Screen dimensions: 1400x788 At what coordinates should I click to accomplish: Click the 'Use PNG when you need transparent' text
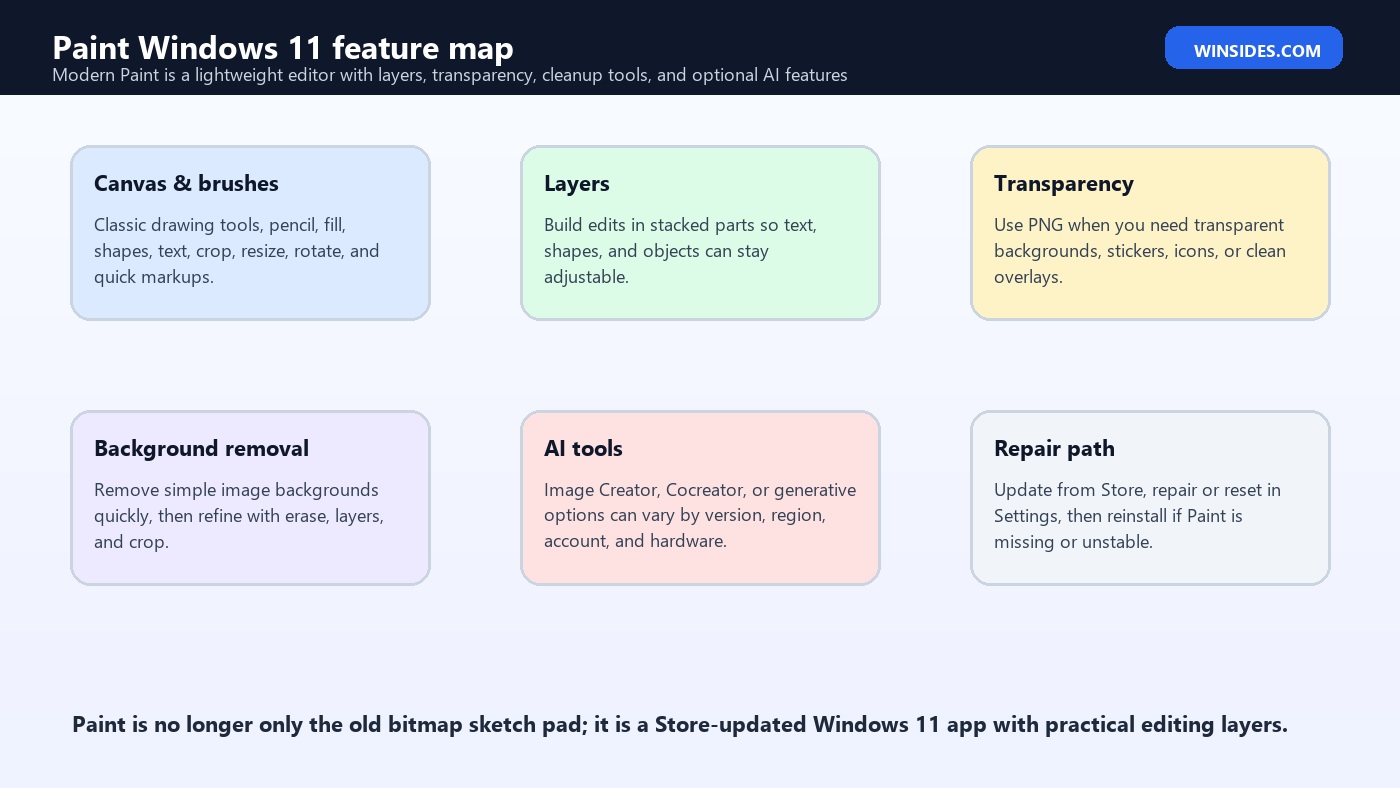[x=1140, y=251]
